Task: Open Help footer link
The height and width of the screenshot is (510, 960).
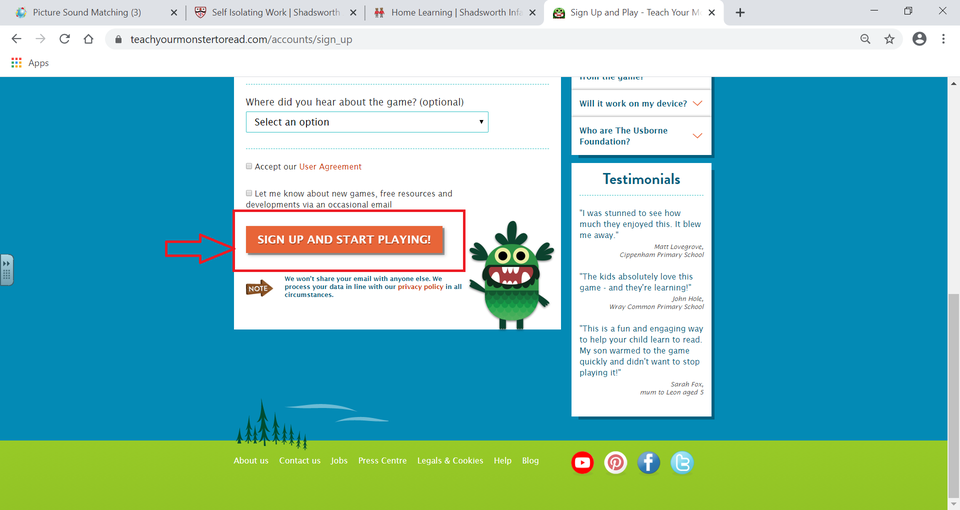Action: pyautogui.click(x=503, y=460)
